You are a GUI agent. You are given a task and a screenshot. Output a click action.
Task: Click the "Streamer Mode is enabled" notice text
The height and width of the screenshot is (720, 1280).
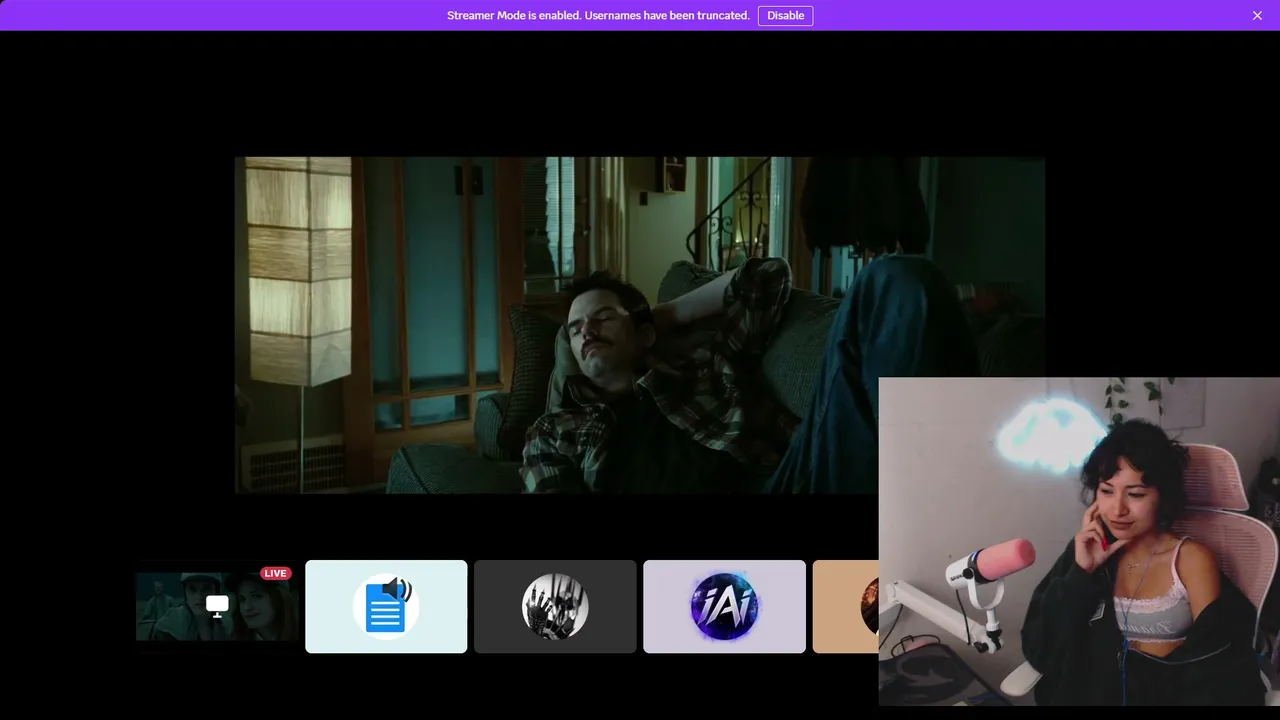598,15
